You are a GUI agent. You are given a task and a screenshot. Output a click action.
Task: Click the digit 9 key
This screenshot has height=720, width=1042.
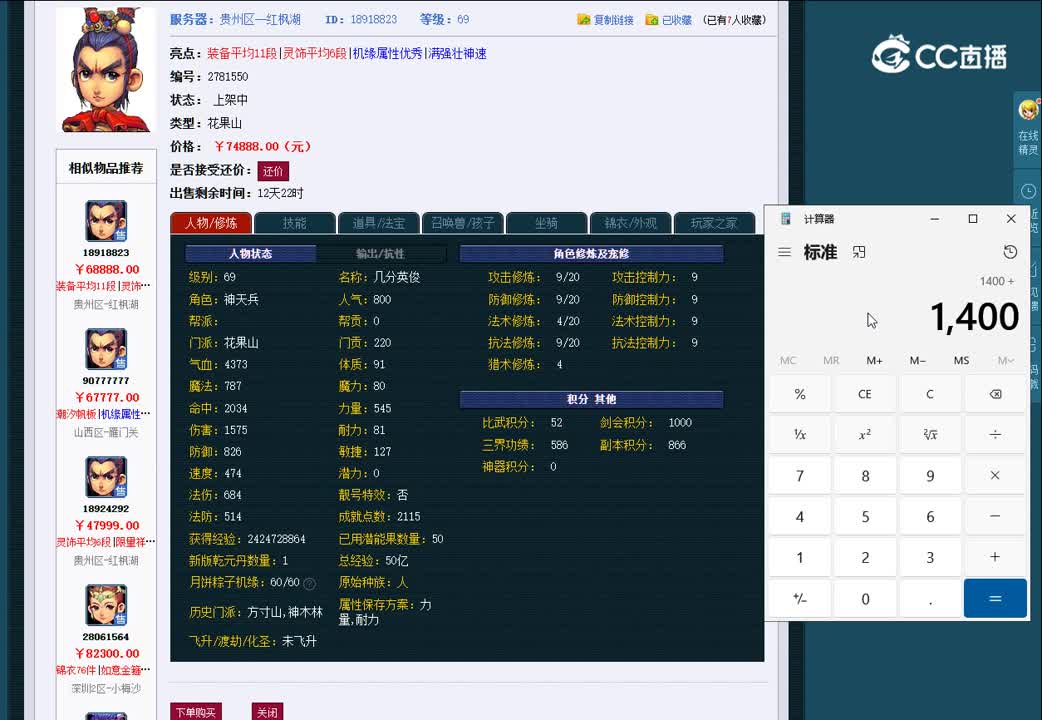pyautogui.click(x=930, y=475)
